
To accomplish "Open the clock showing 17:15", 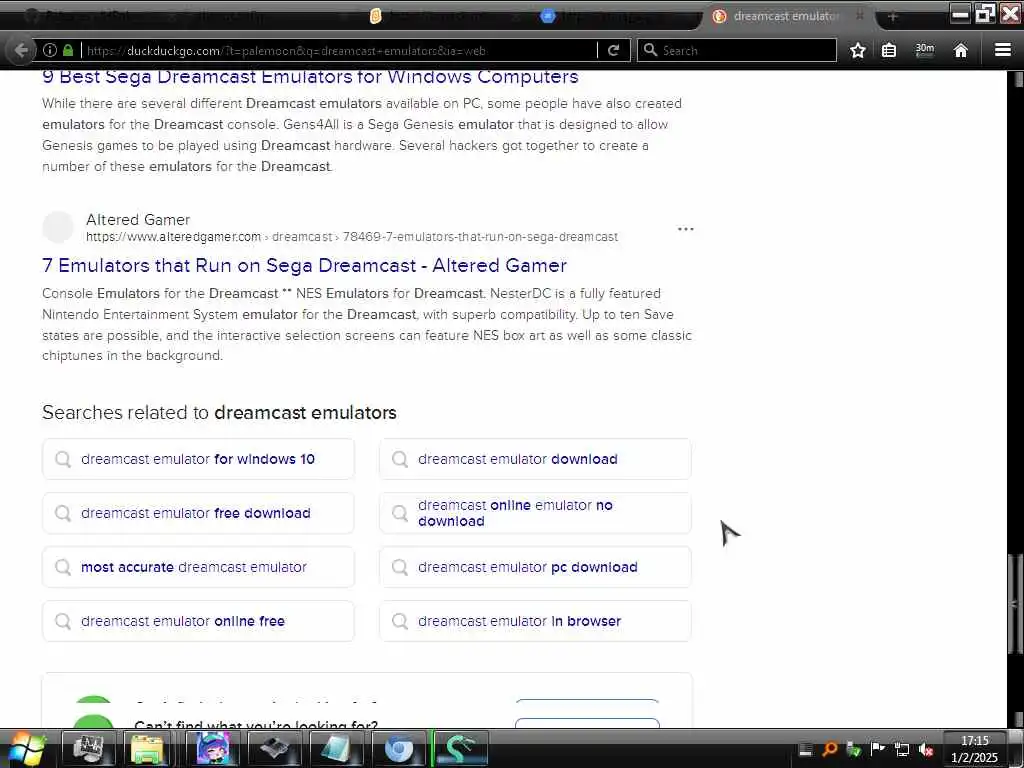I will tap(974, 749).
